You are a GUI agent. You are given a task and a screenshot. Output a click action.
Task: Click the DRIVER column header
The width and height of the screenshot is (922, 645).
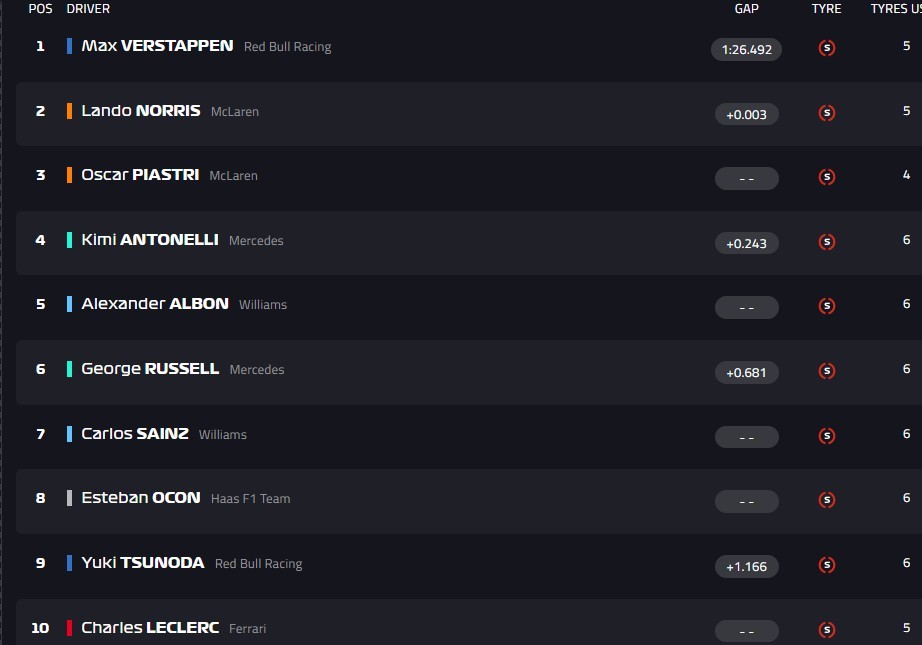point(88,9)
